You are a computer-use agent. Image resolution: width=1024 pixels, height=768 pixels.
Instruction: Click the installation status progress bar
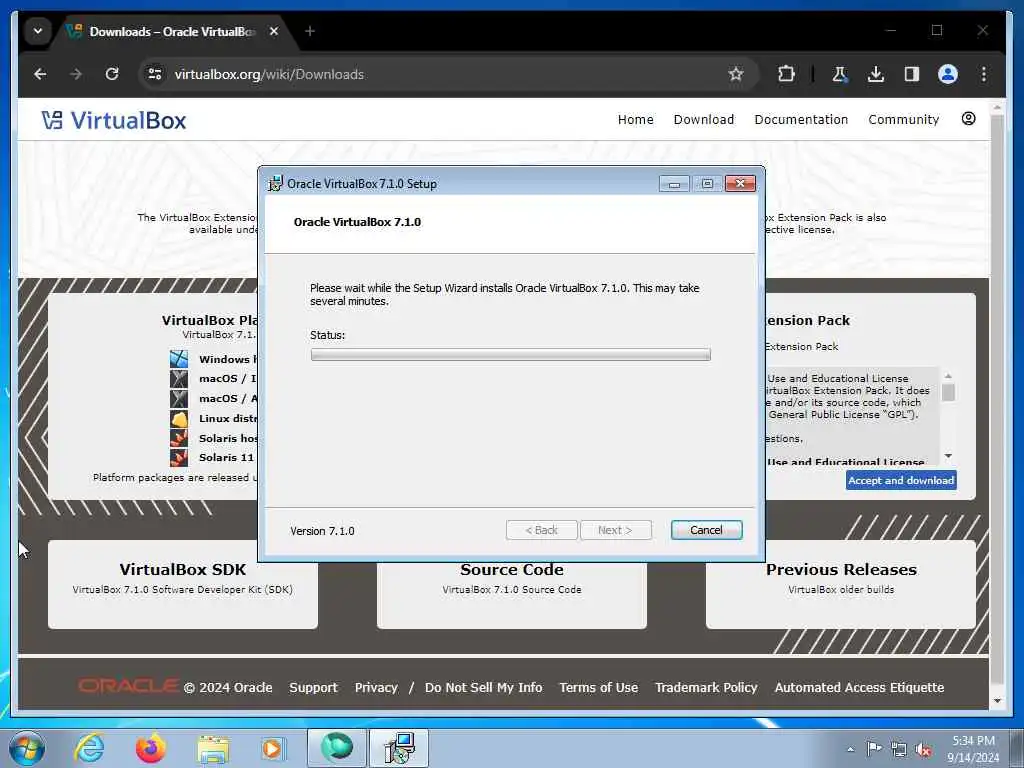pyautogui.click(x=511, y=355)
